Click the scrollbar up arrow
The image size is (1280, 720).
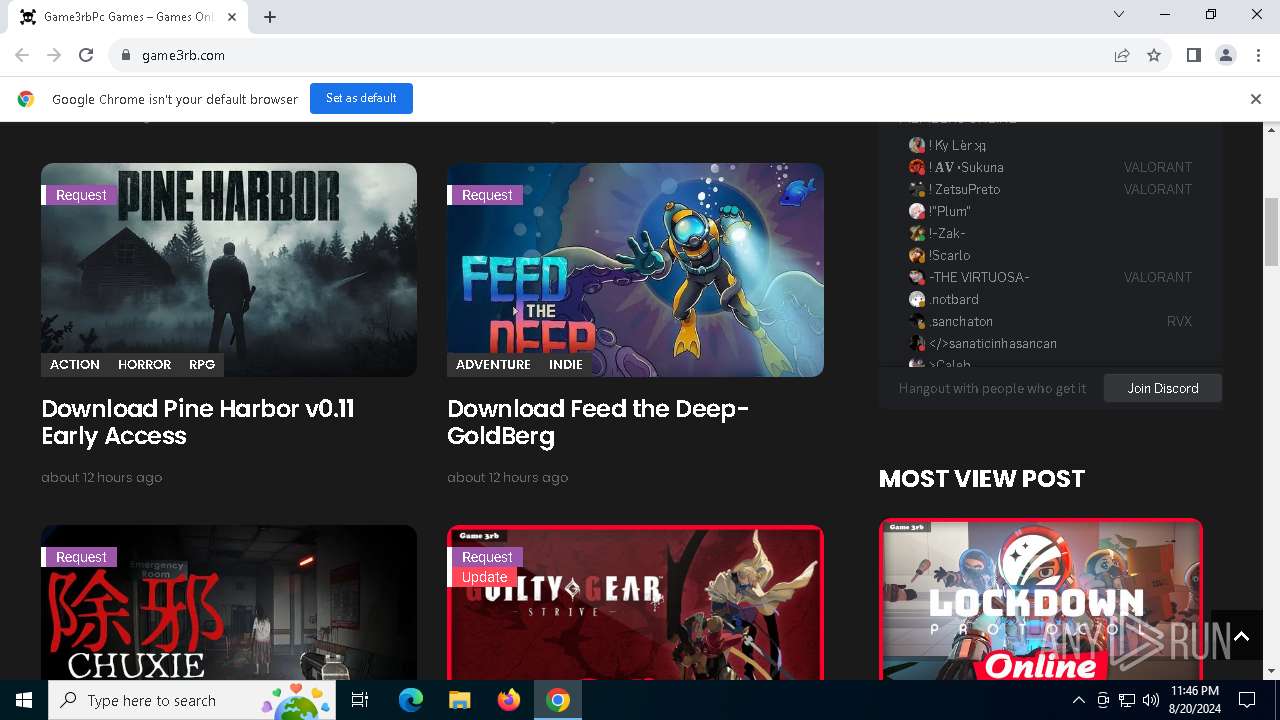pos(1271,130)
